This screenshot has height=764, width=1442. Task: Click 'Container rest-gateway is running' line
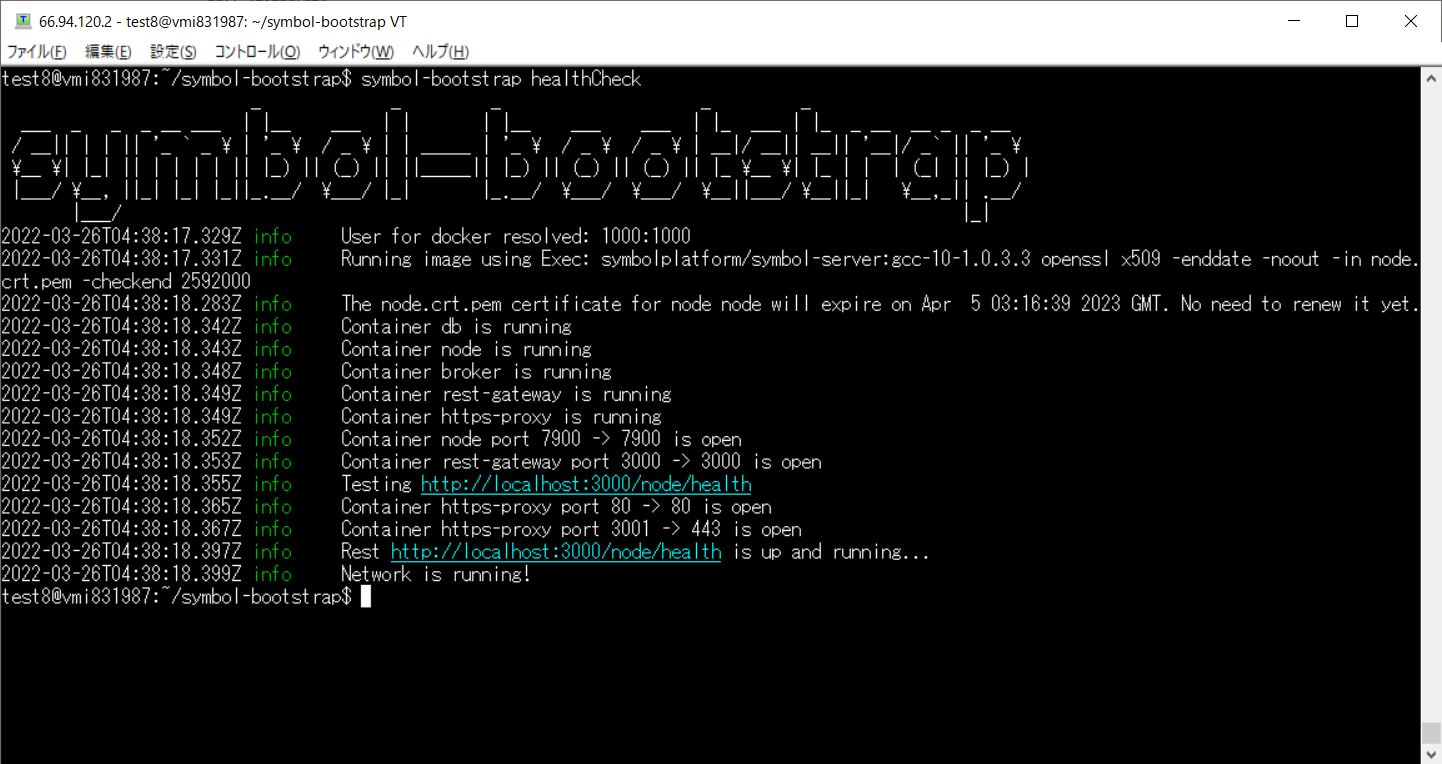pyautogui.click(x=506, y=394)
